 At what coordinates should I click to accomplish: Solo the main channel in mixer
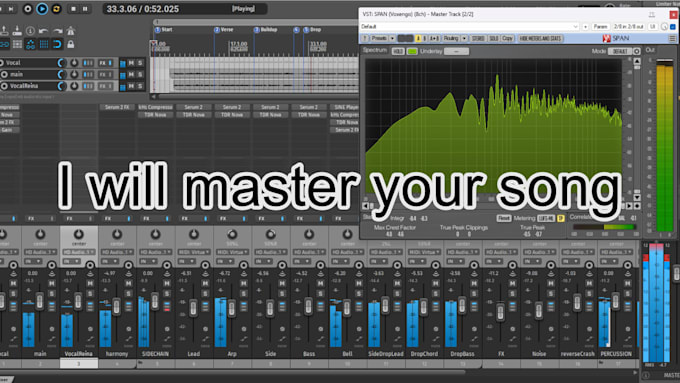click(x=52, y=294)
